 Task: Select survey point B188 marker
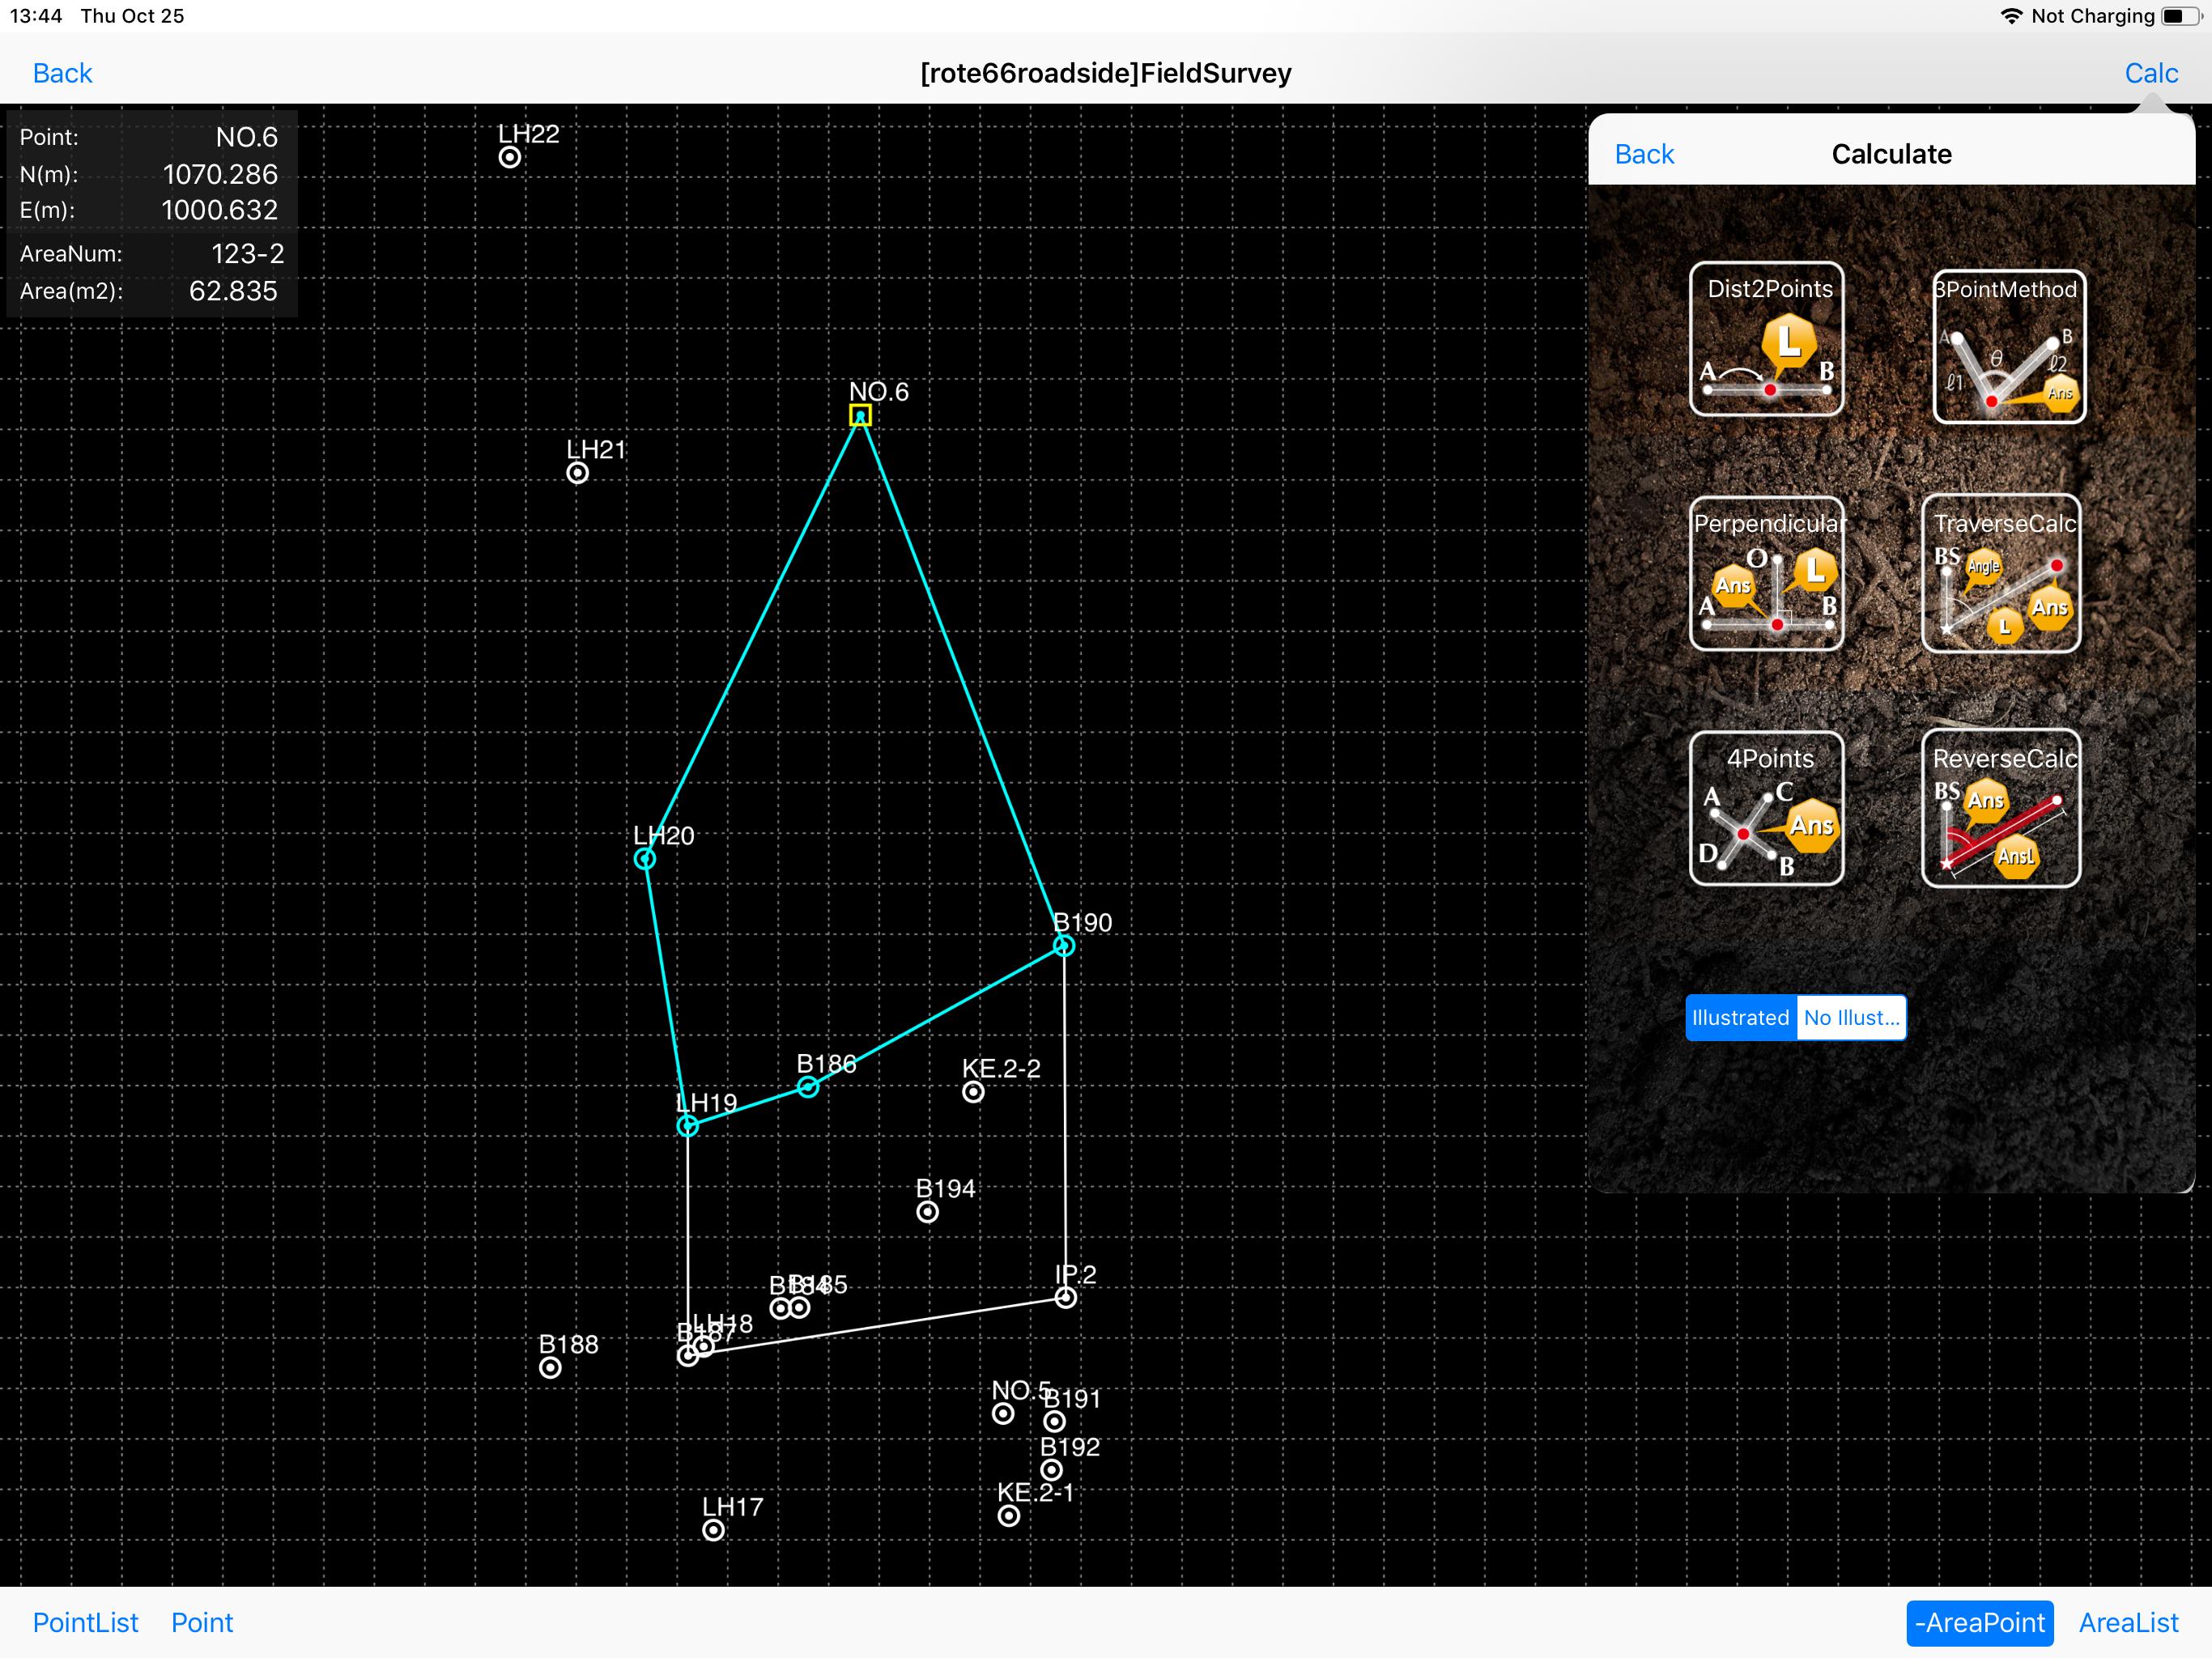point(550,1368)
